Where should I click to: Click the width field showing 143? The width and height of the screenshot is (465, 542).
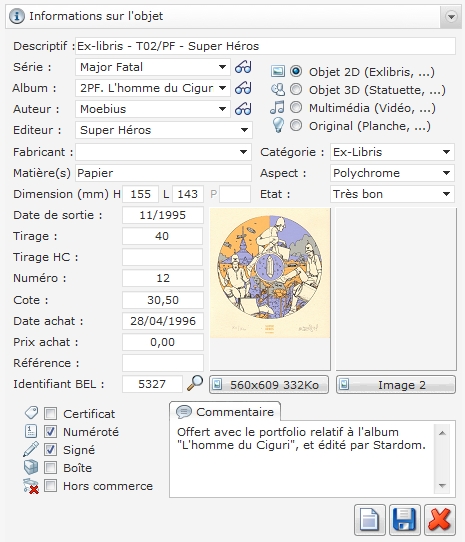188,194
